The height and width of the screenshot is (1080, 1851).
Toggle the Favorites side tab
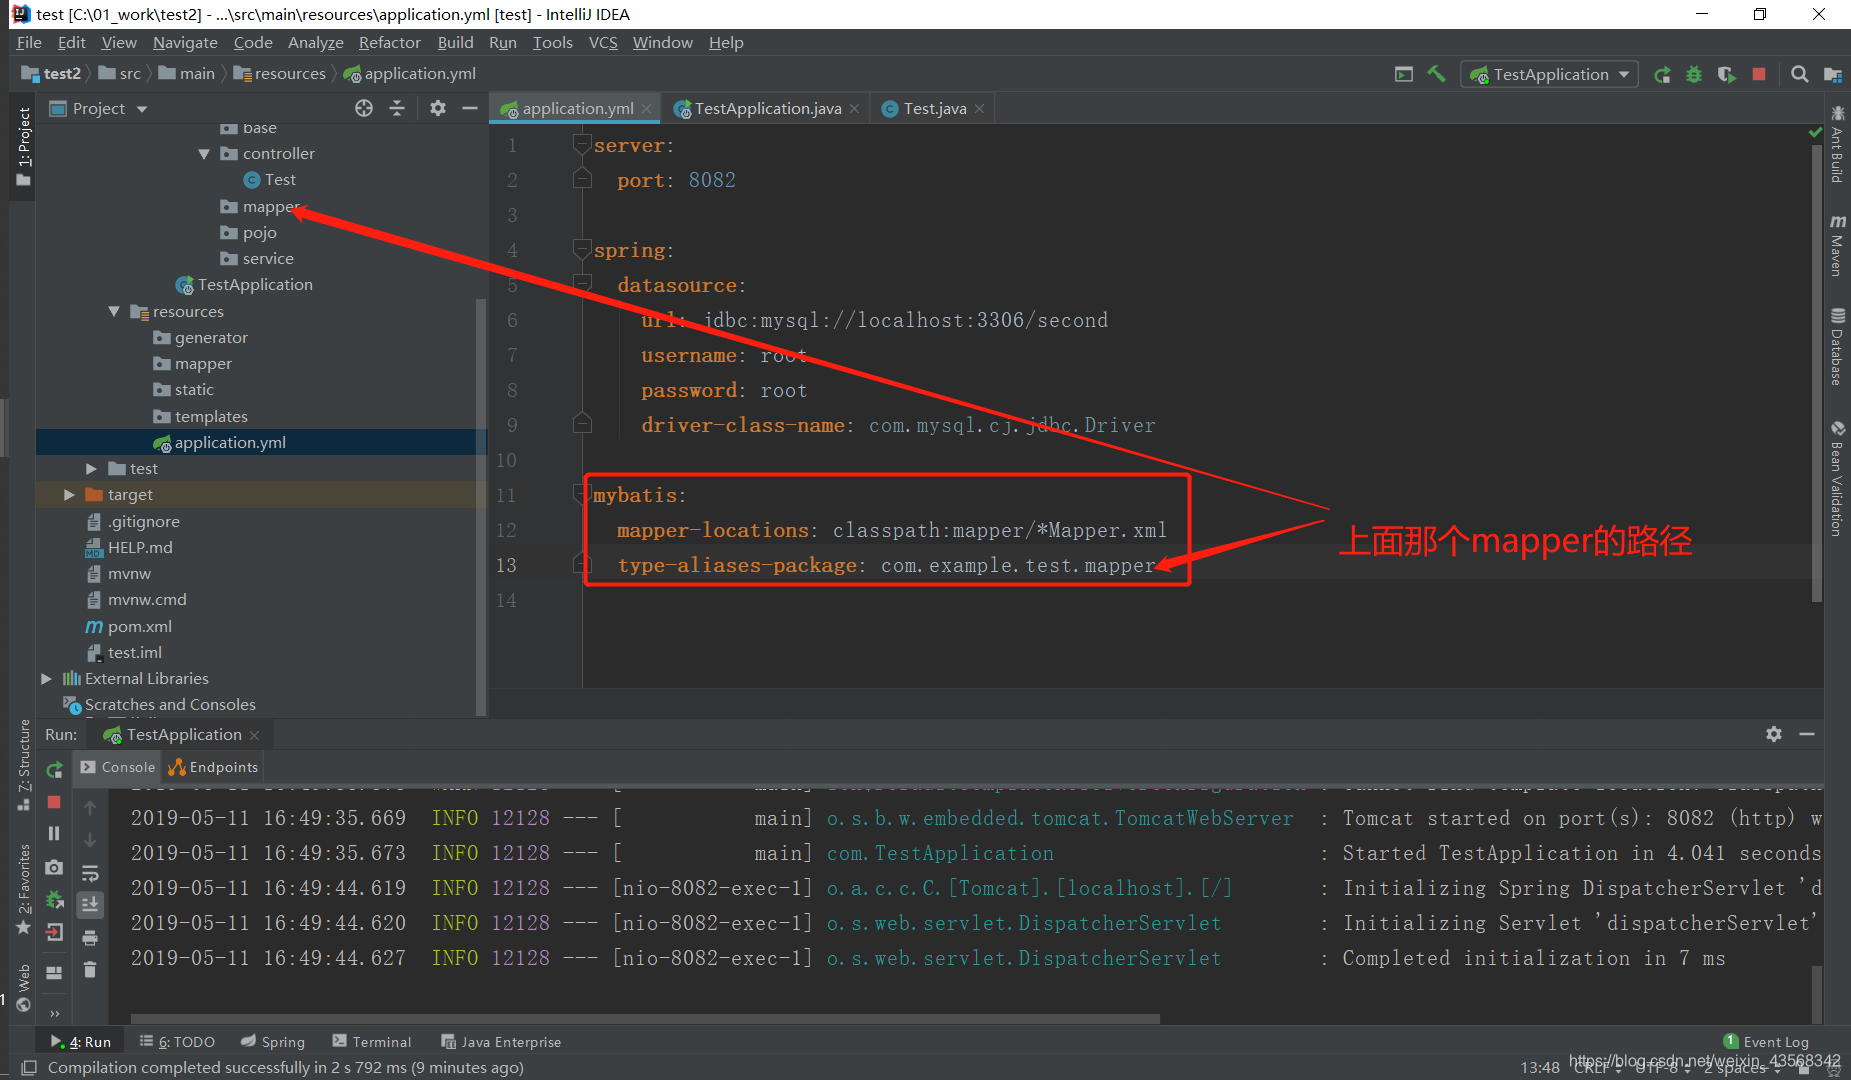tap(24, 890)
